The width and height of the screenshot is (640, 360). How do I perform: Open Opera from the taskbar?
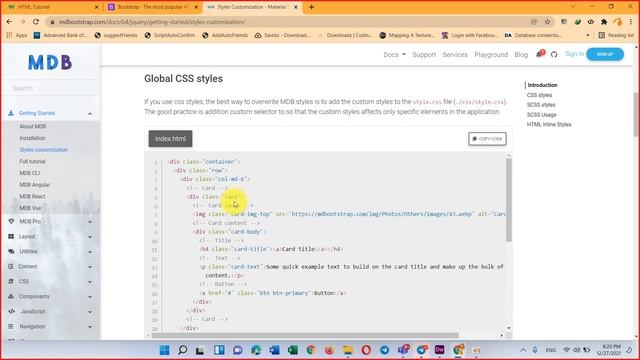tap(366, 350)
